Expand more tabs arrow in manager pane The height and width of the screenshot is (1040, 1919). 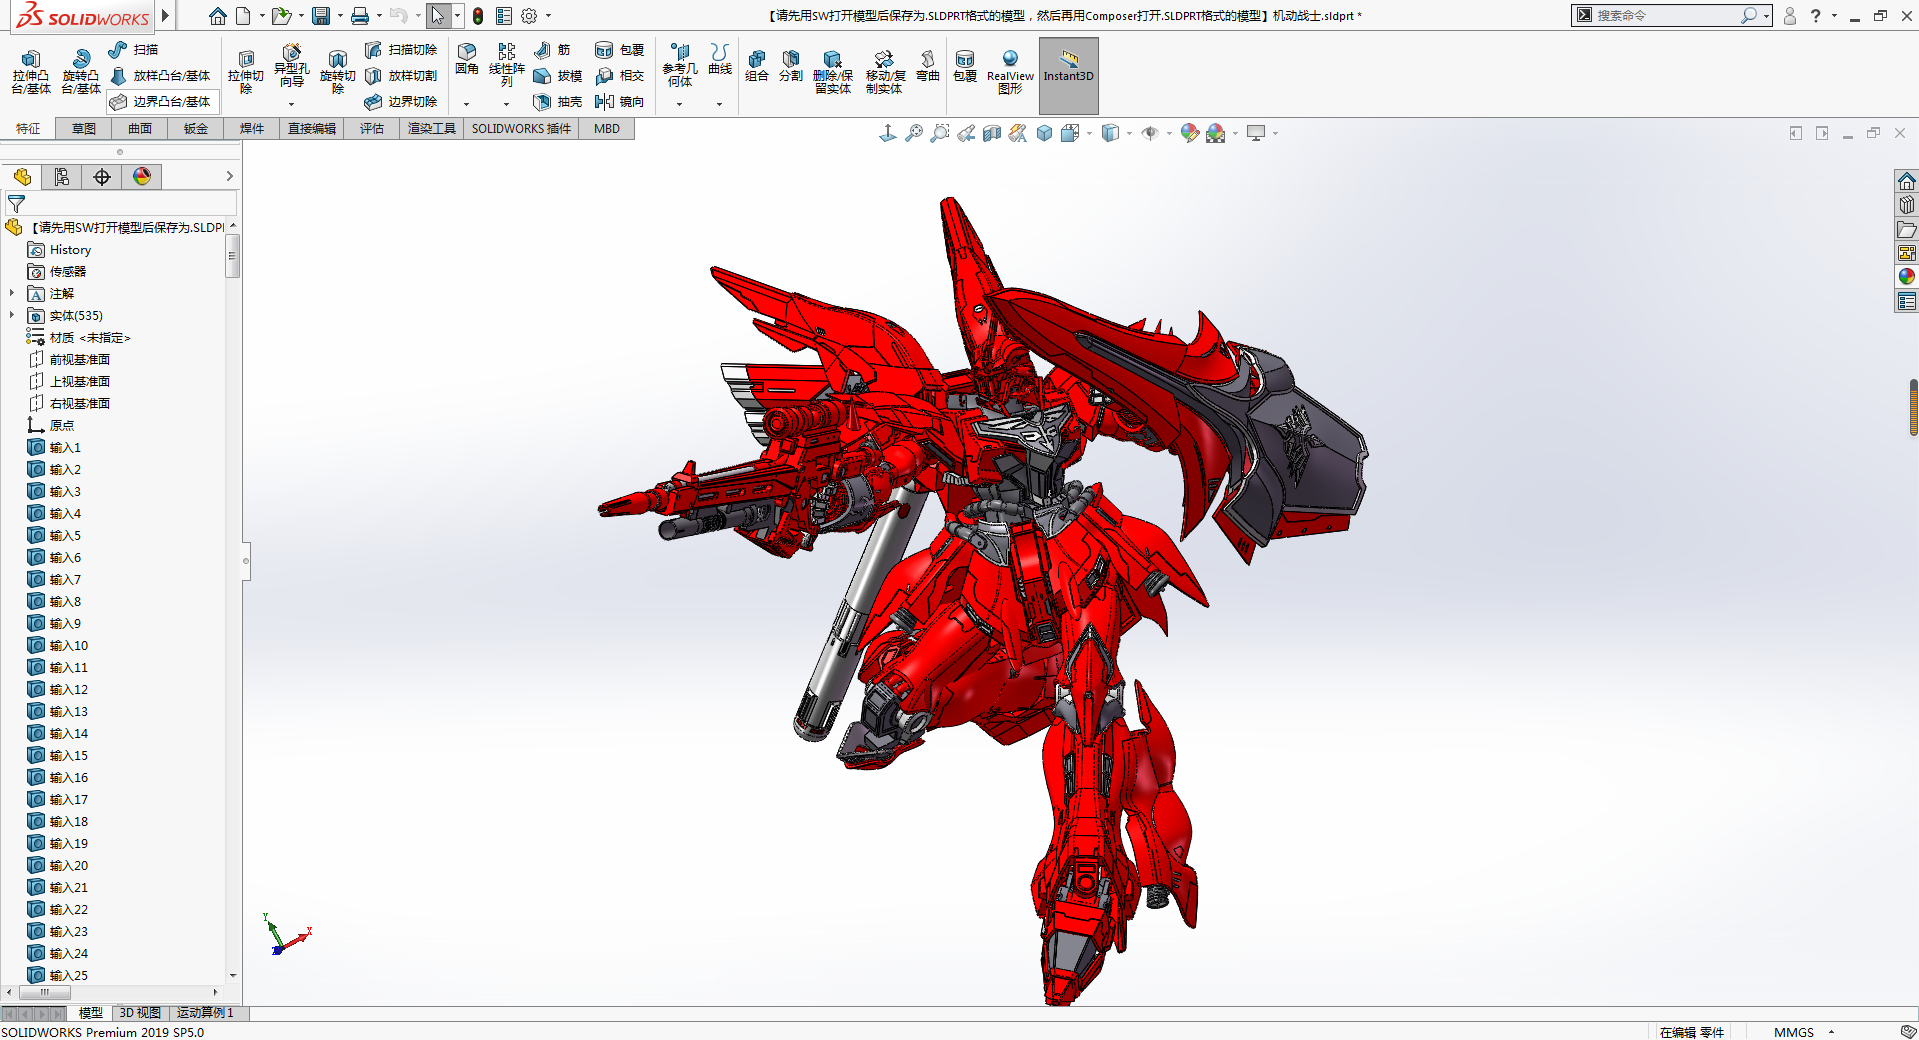click(x=229, y=177)
